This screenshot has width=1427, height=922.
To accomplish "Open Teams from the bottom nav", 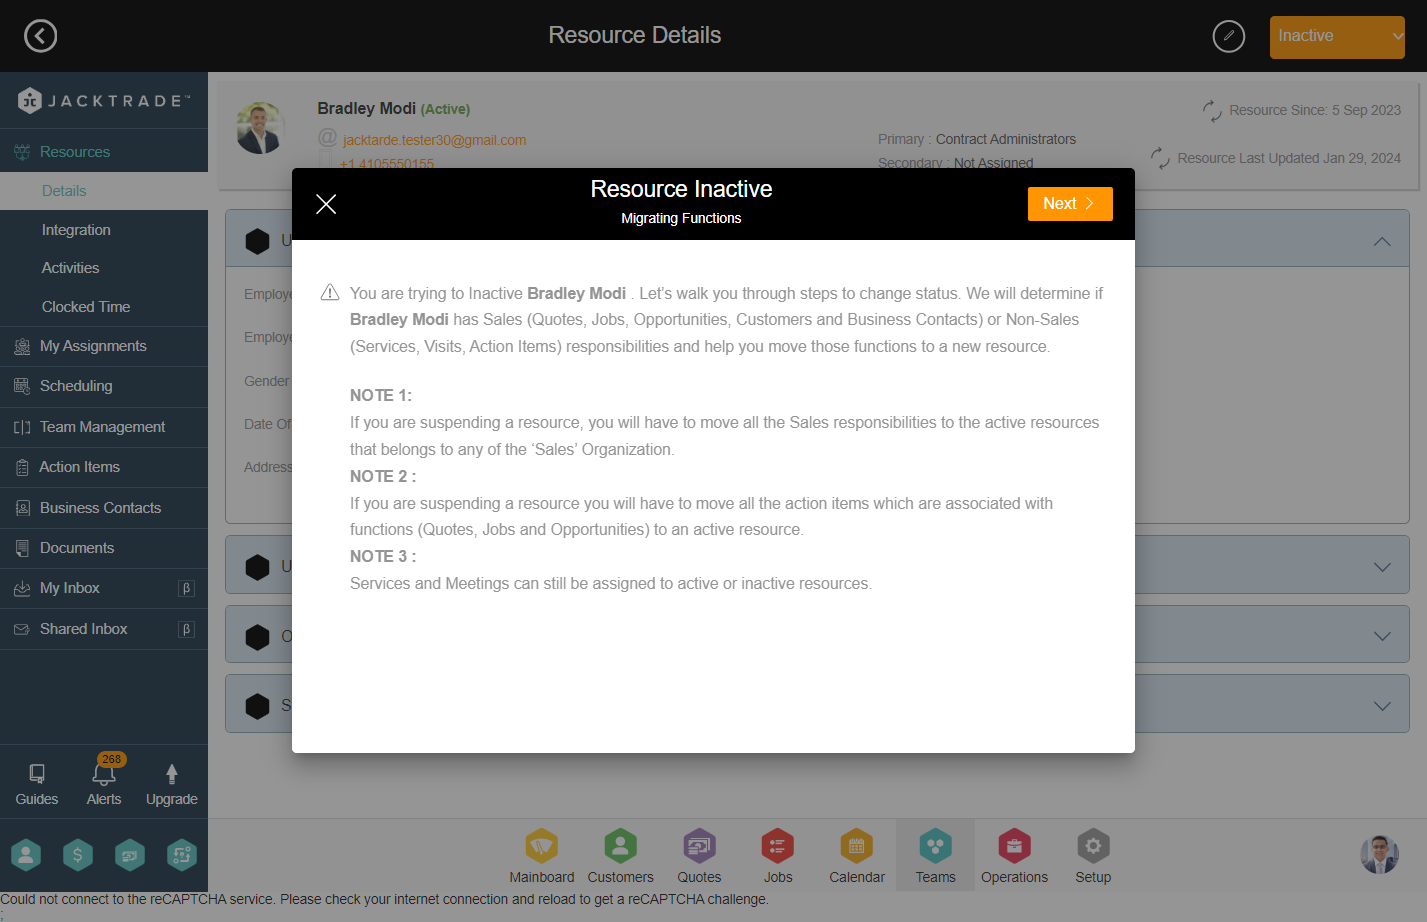I will (x=936, y=857).
